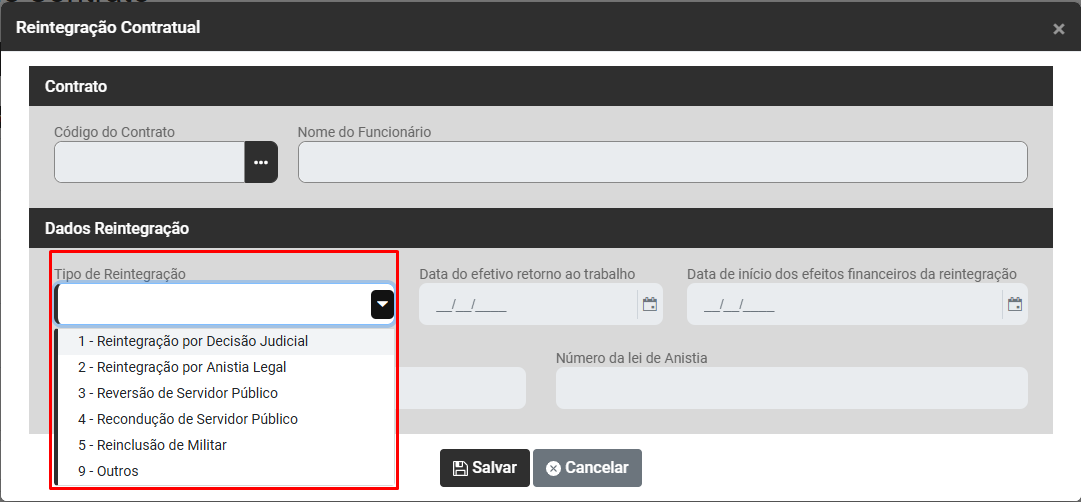Select 4 - Recondução de Servidor Público

pyautogui.click(x=225, y=419)
